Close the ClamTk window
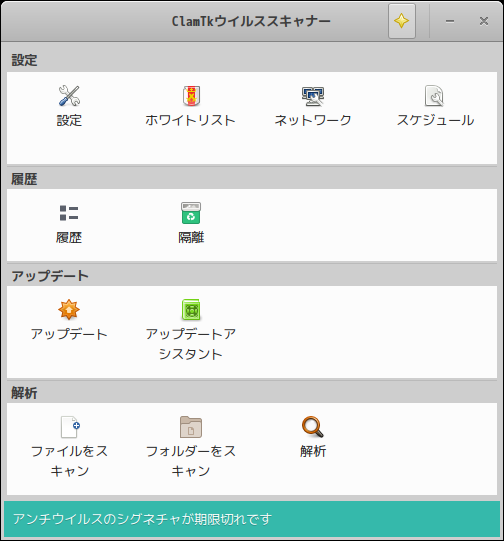The width and height of the screenshot is (504, 541). point(484,21)
